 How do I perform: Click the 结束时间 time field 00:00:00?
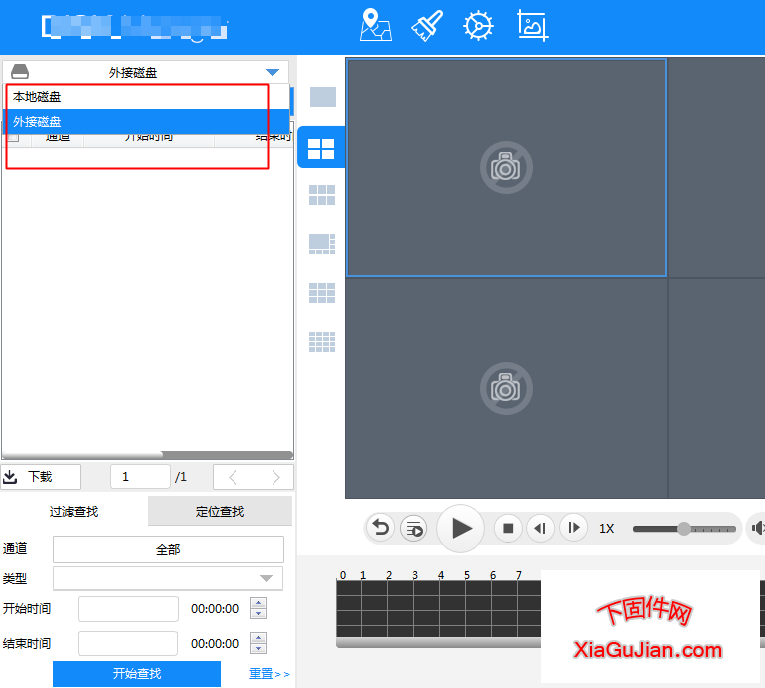click(x=215, y=644)
